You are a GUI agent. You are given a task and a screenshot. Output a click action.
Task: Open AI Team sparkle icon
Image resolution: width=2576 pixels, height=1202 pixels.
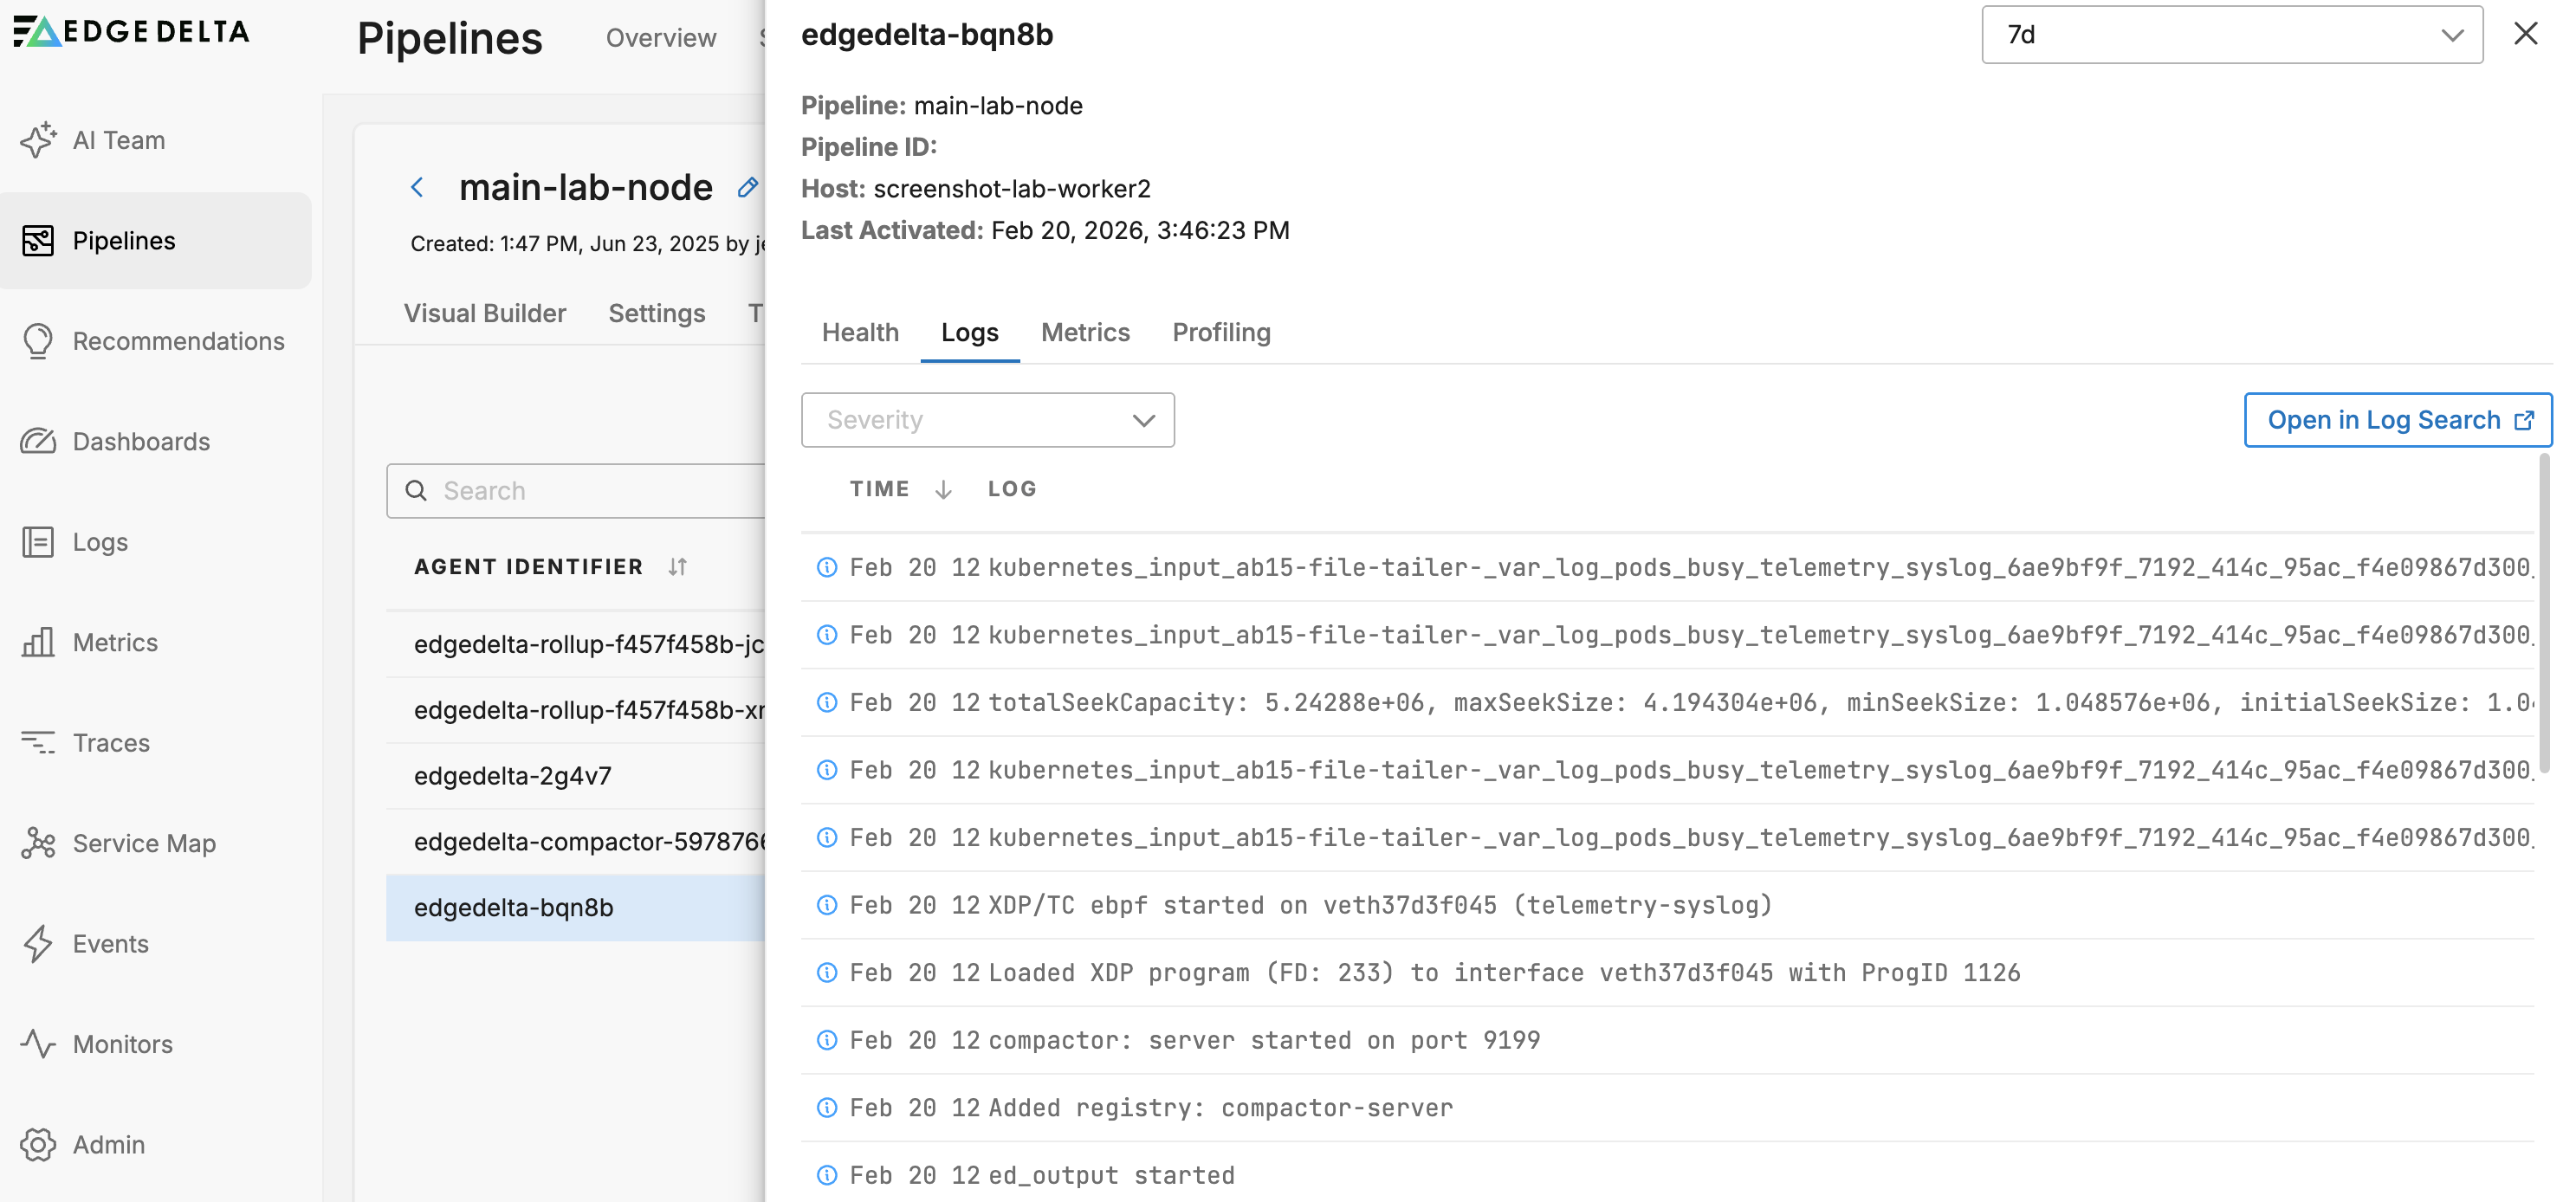38,140
